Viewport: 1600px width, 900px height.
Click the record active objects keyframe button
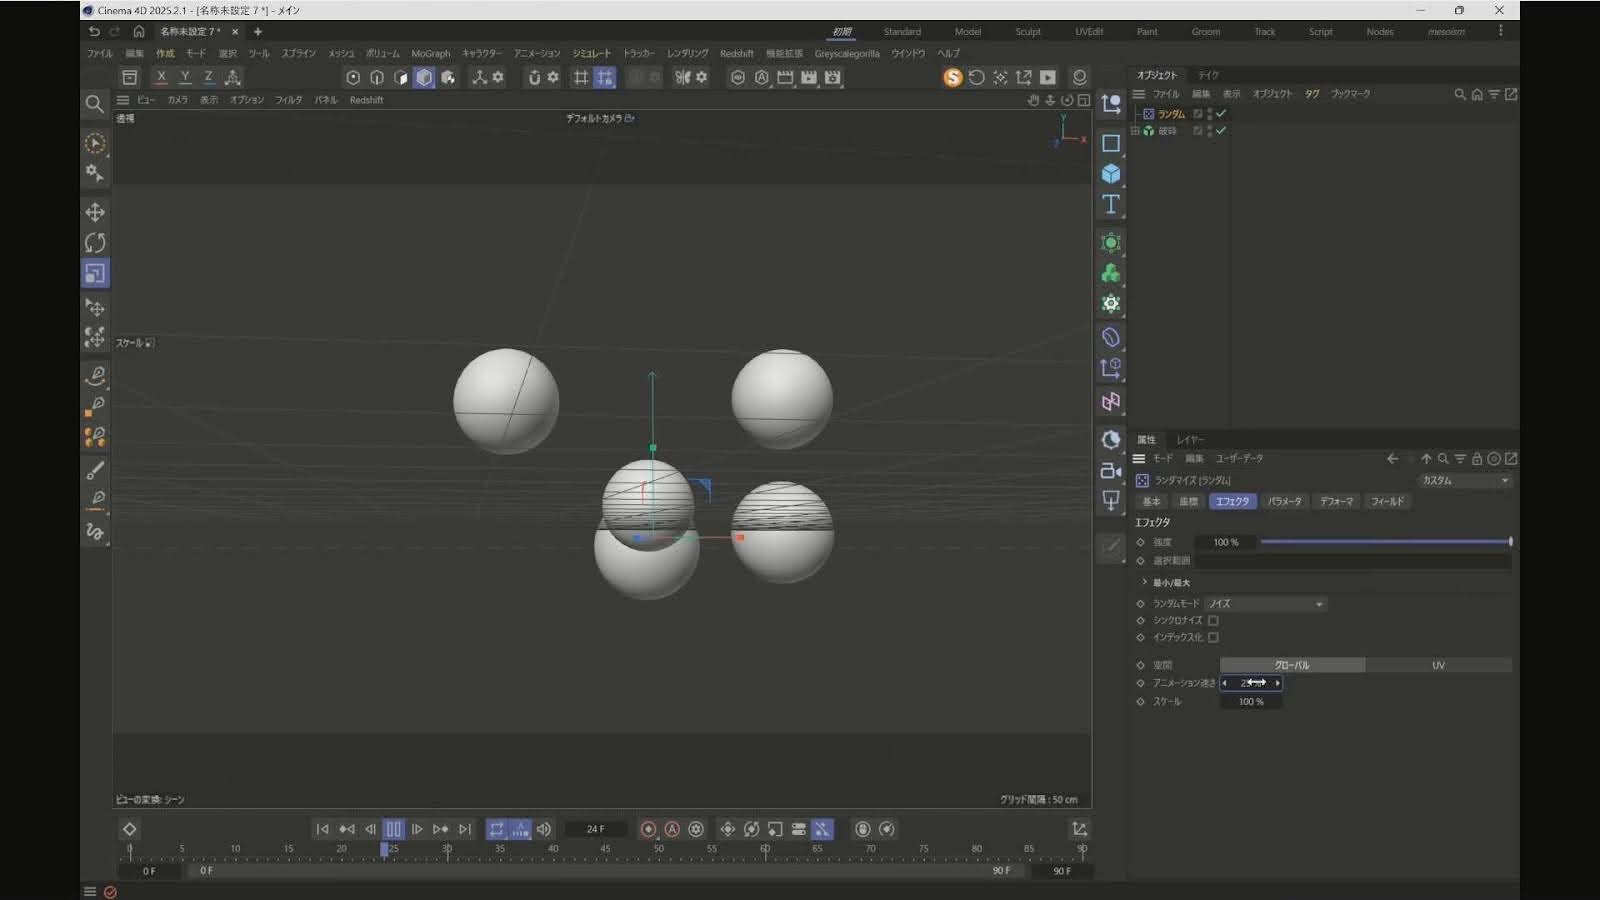[x=648, y=829]
